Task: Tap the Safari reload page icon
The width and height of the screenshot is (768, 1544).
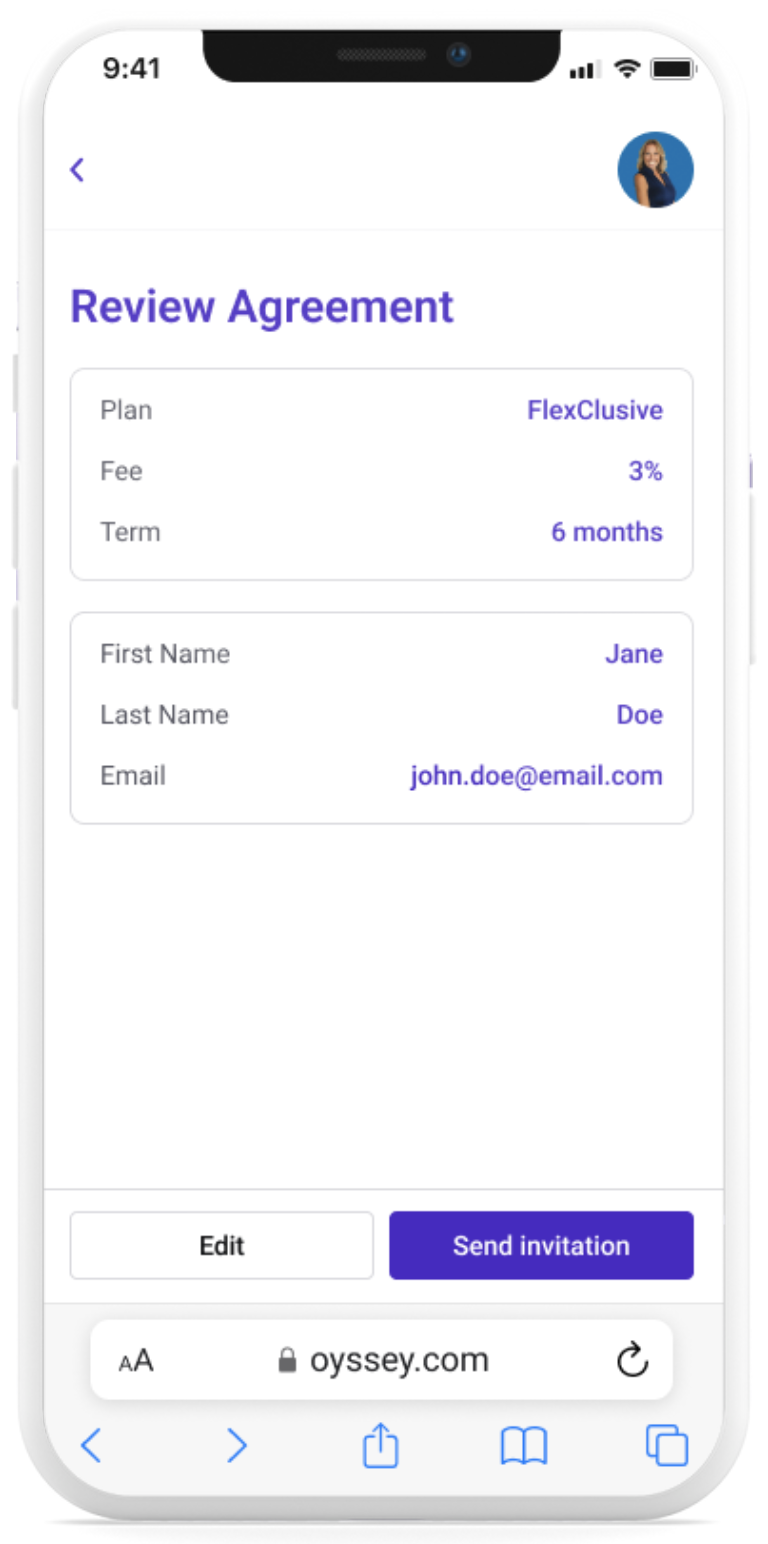Action: (x=632, y=1360)
